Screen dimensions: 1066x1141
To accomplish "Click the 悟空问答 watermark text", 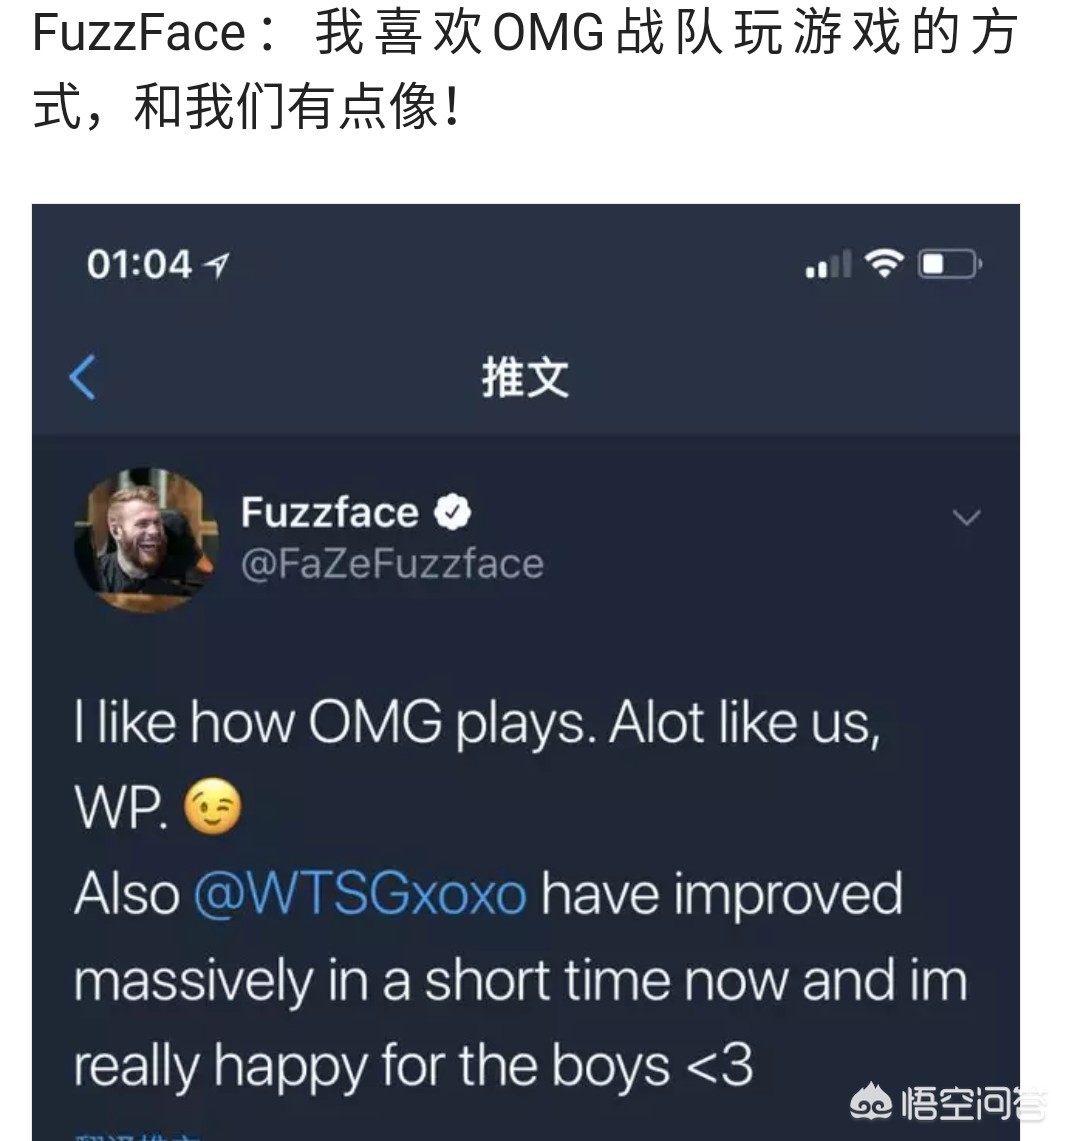I will pyautogui.click(x=973, y=1104).
